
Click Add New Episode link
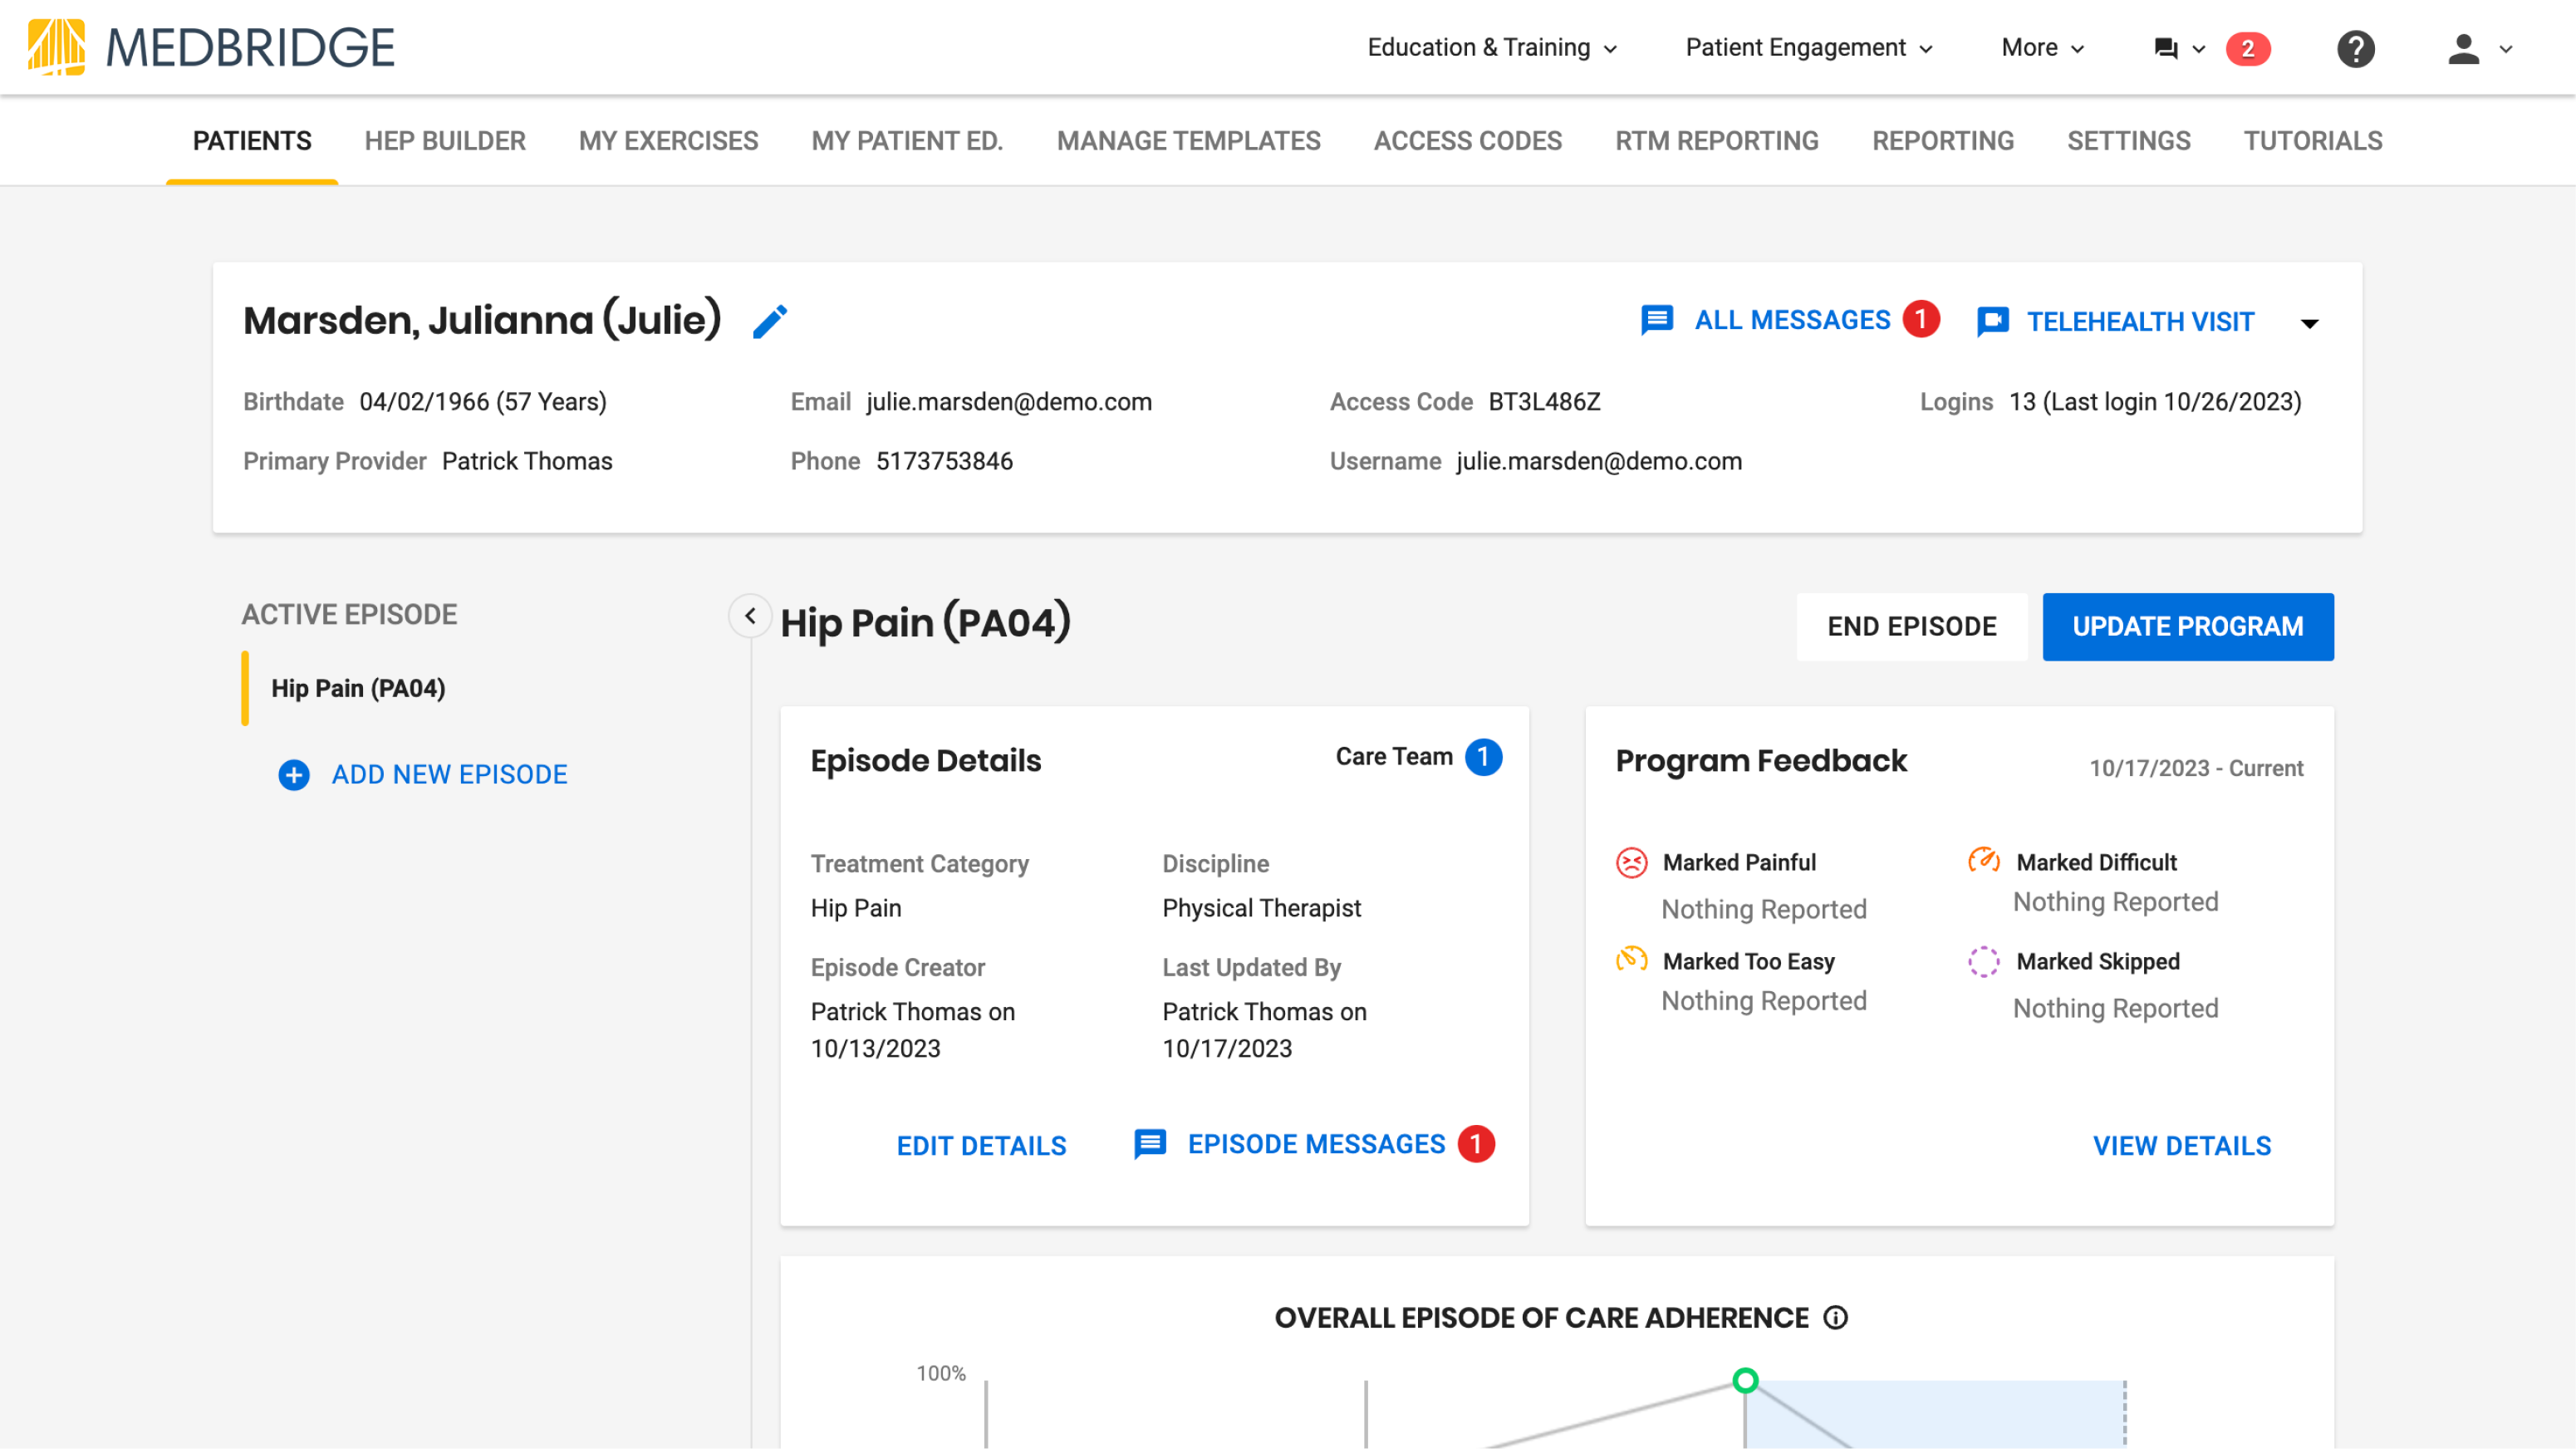[449, 775]
